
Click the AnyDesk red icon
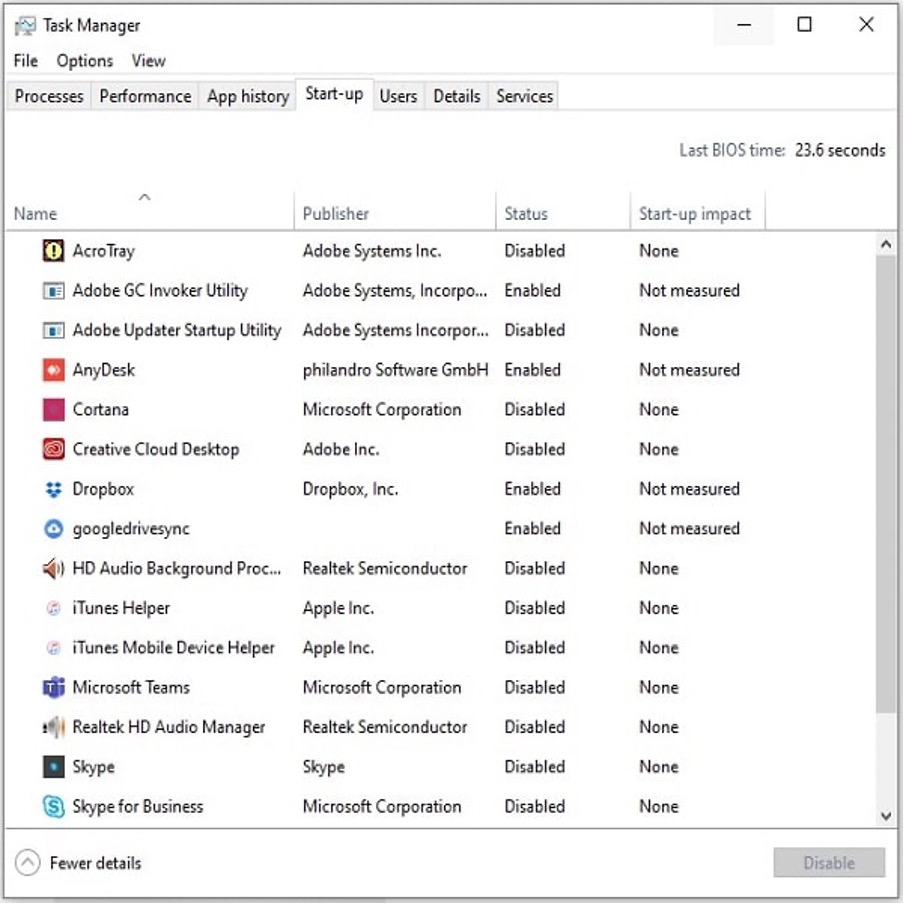[54, 370]
